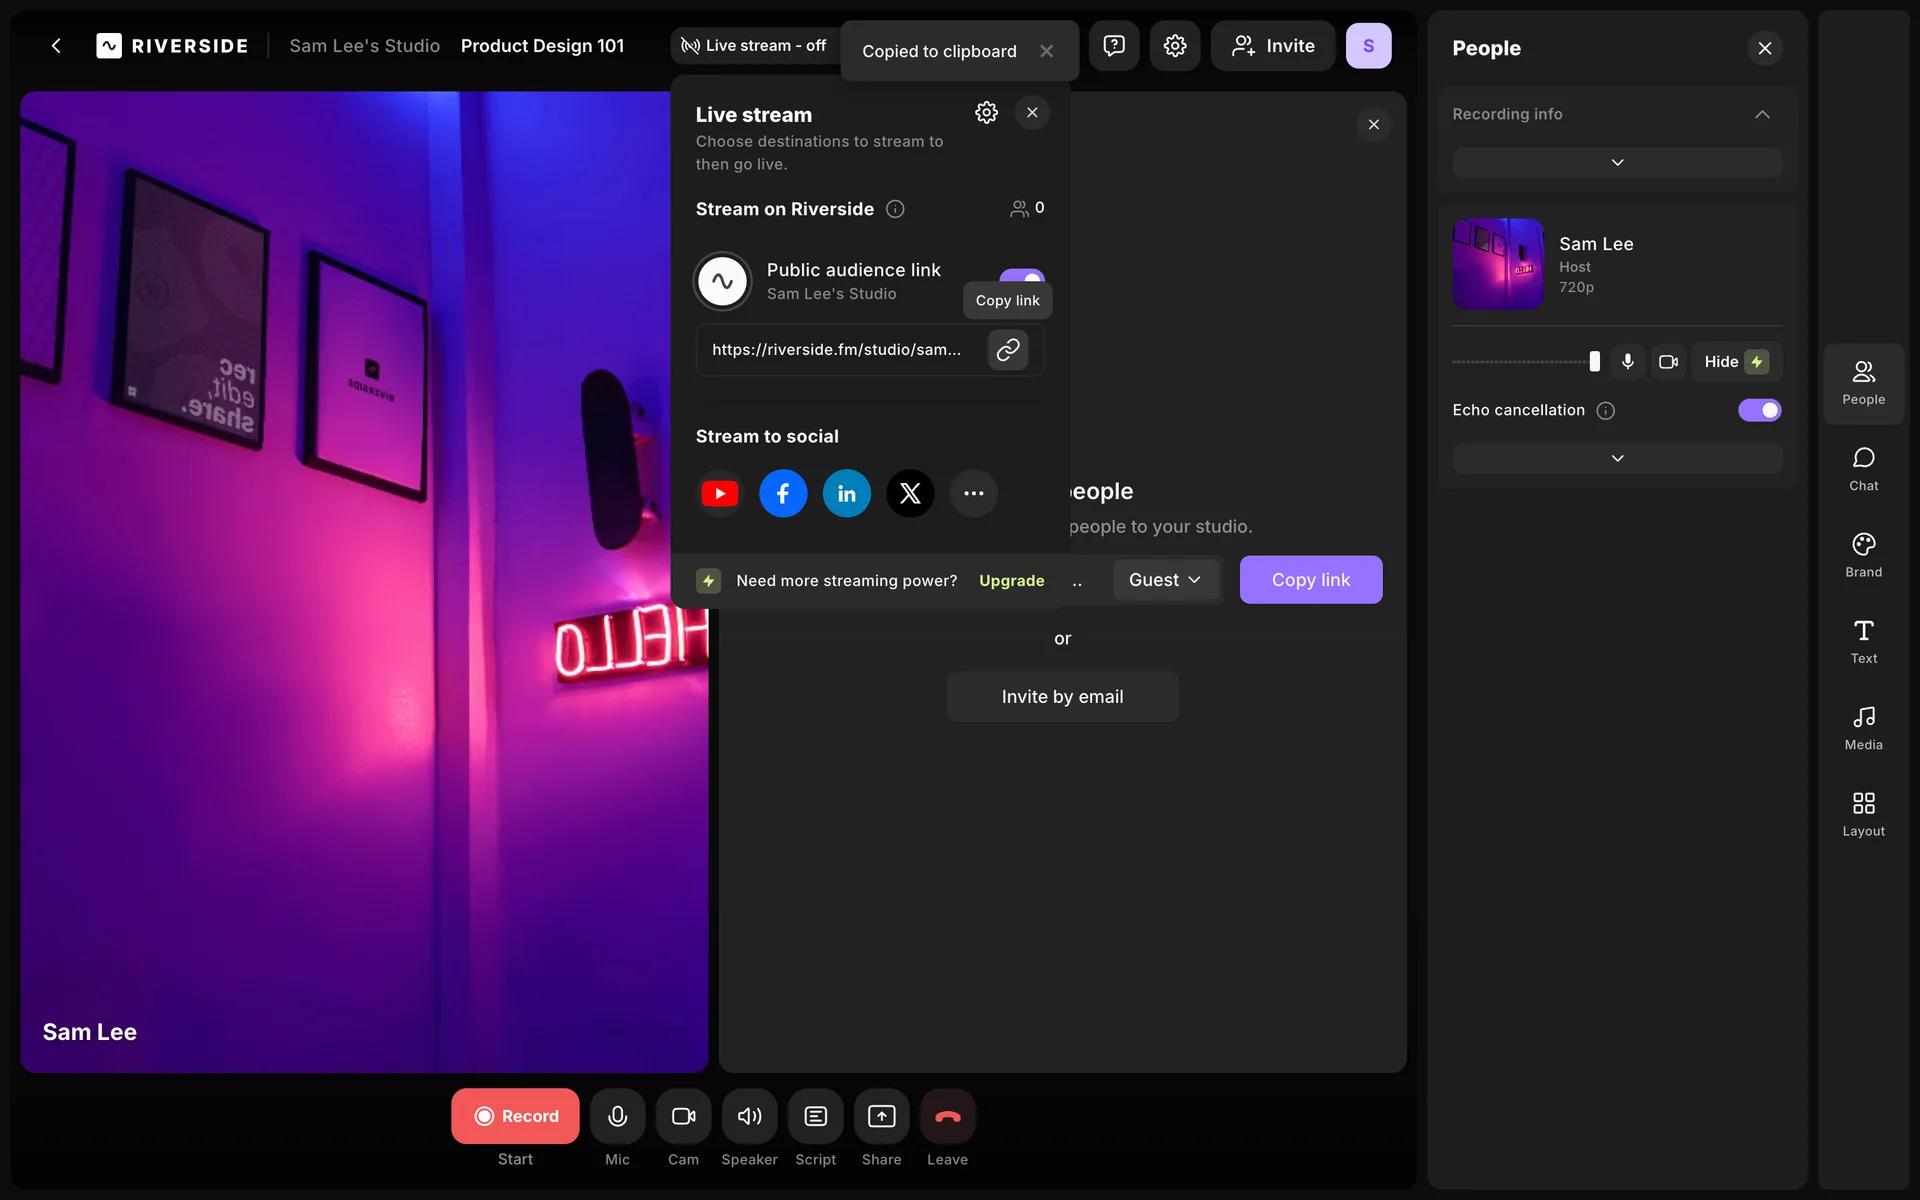Adjust Sam Lee's volume slider handle
Viewport: 1920px width, 1200px height.
1594,362
